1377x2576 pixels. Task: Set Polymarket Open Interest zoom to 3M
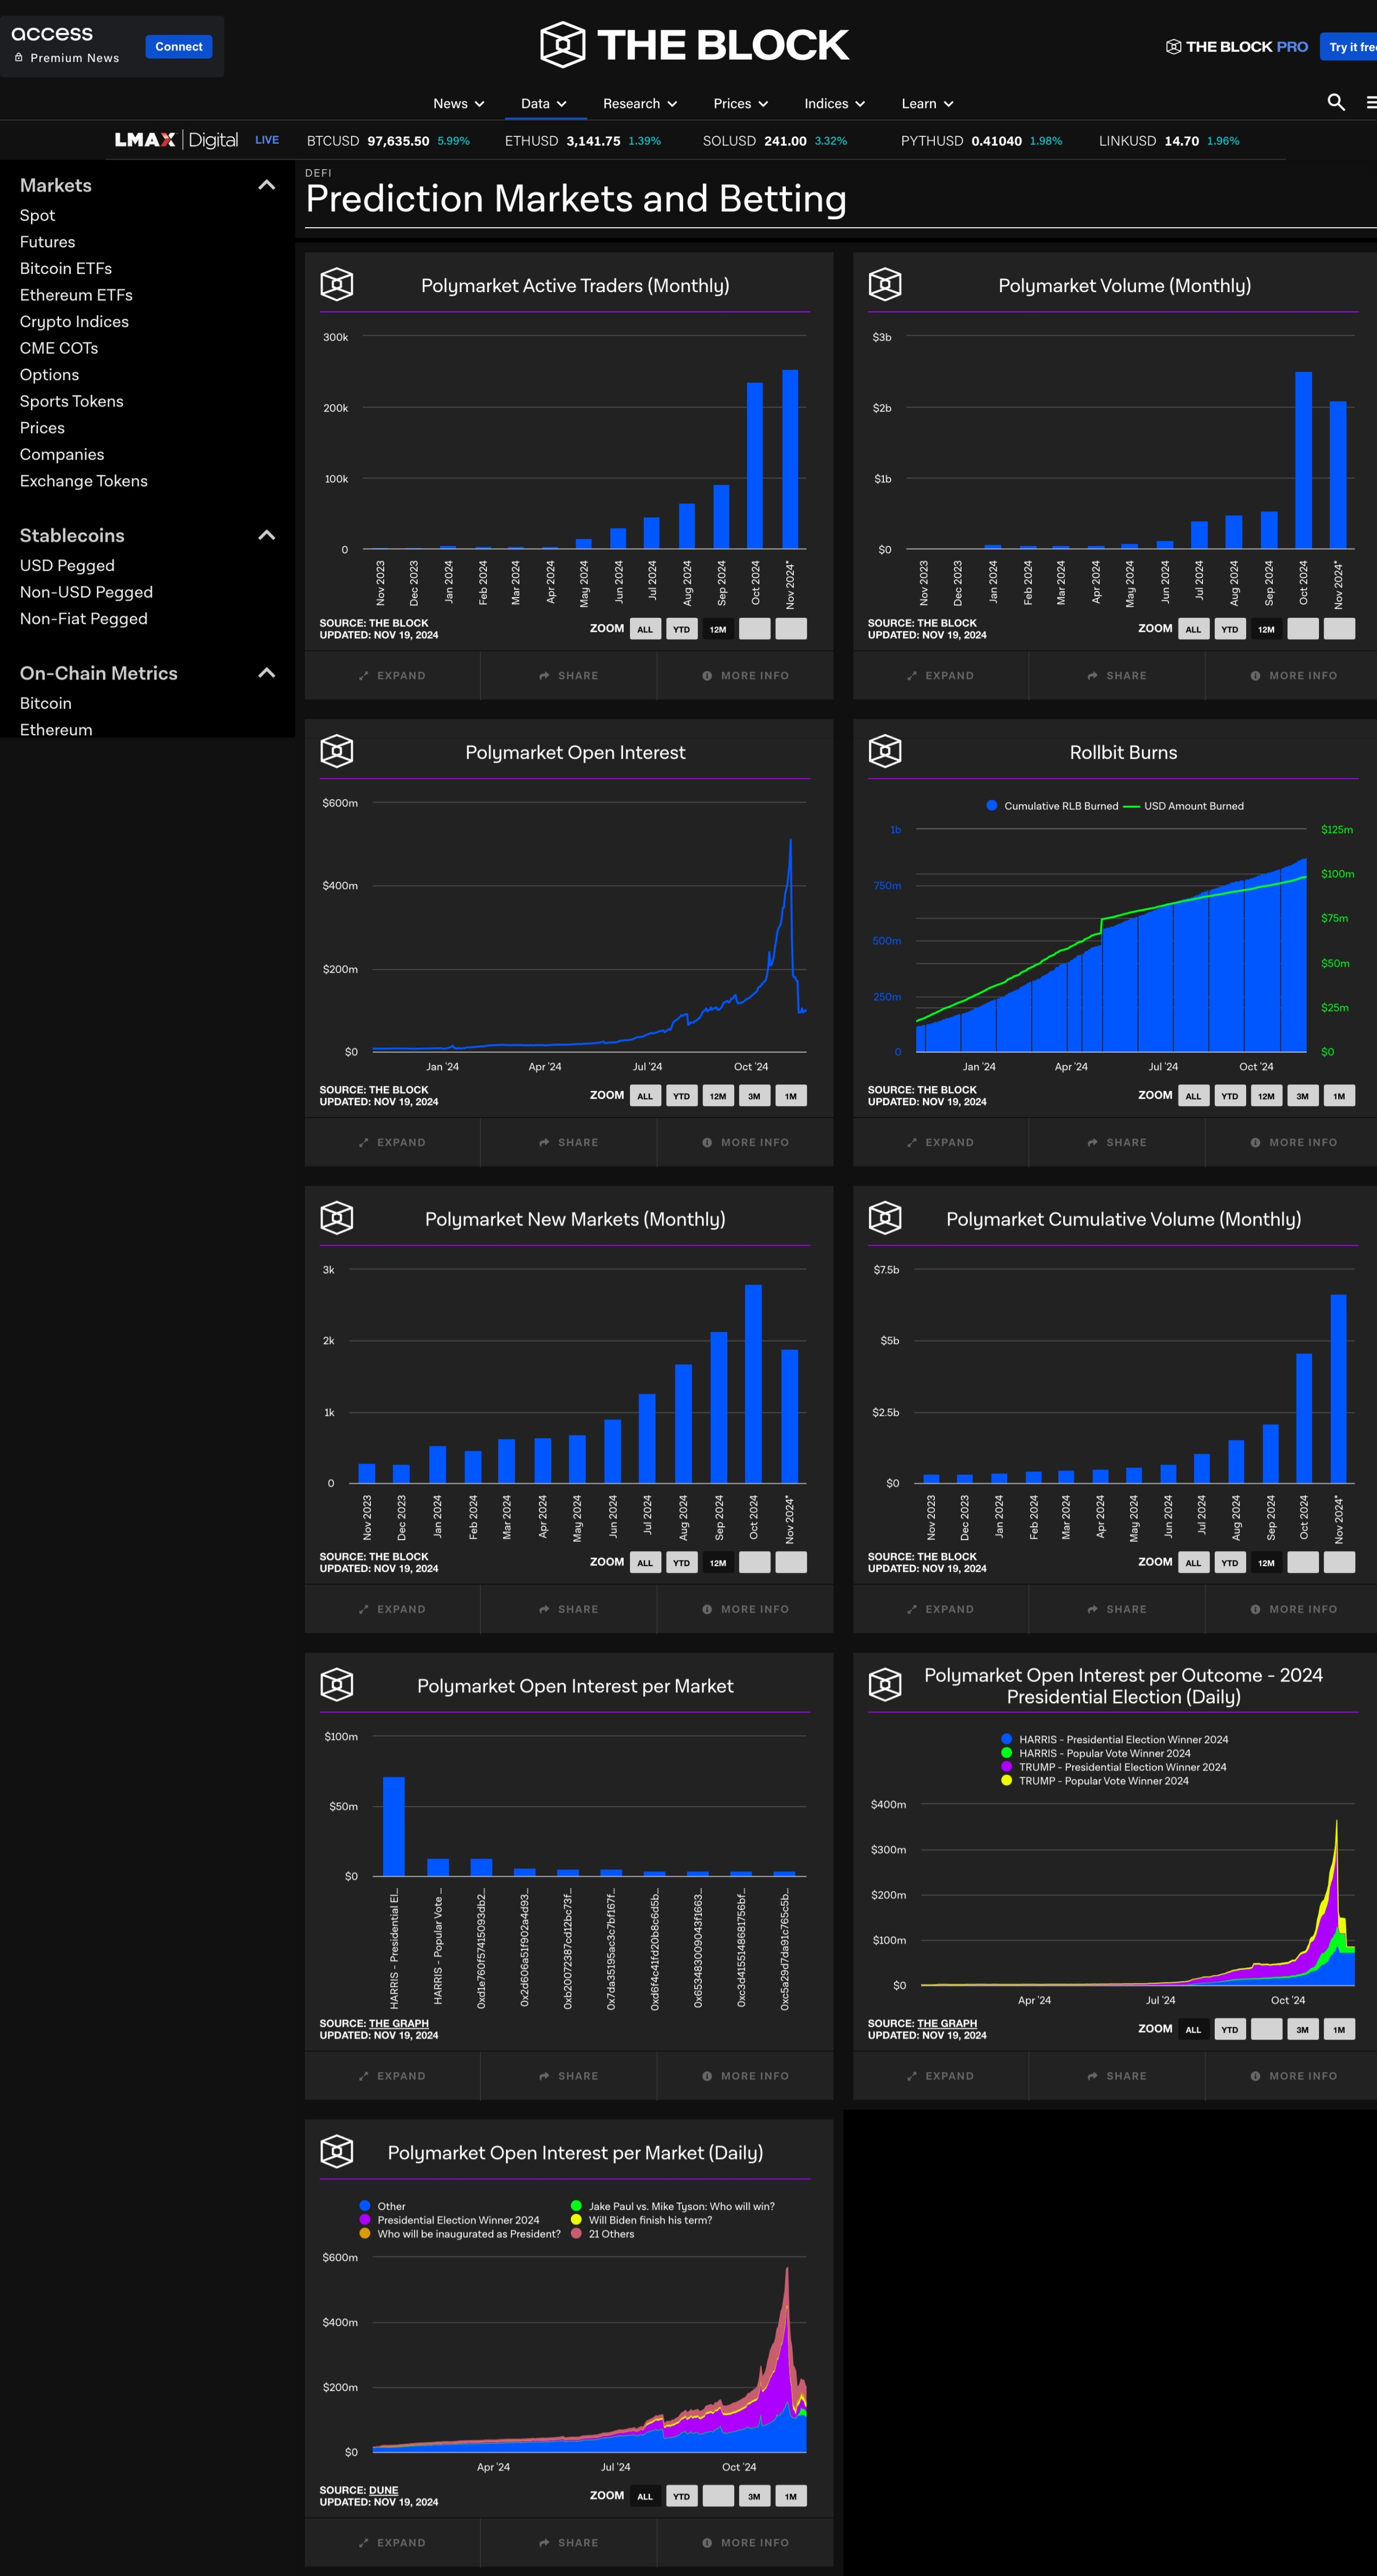754,1096
